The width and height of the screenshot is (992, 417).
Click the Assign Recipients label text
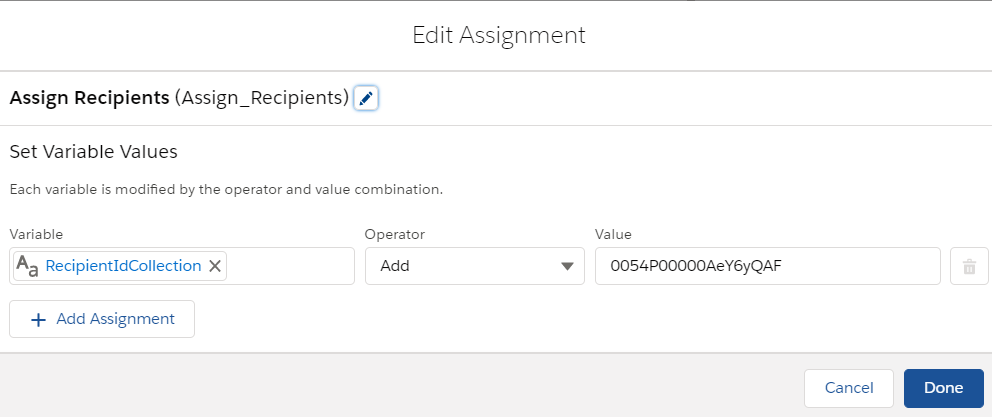pos(89,98)
